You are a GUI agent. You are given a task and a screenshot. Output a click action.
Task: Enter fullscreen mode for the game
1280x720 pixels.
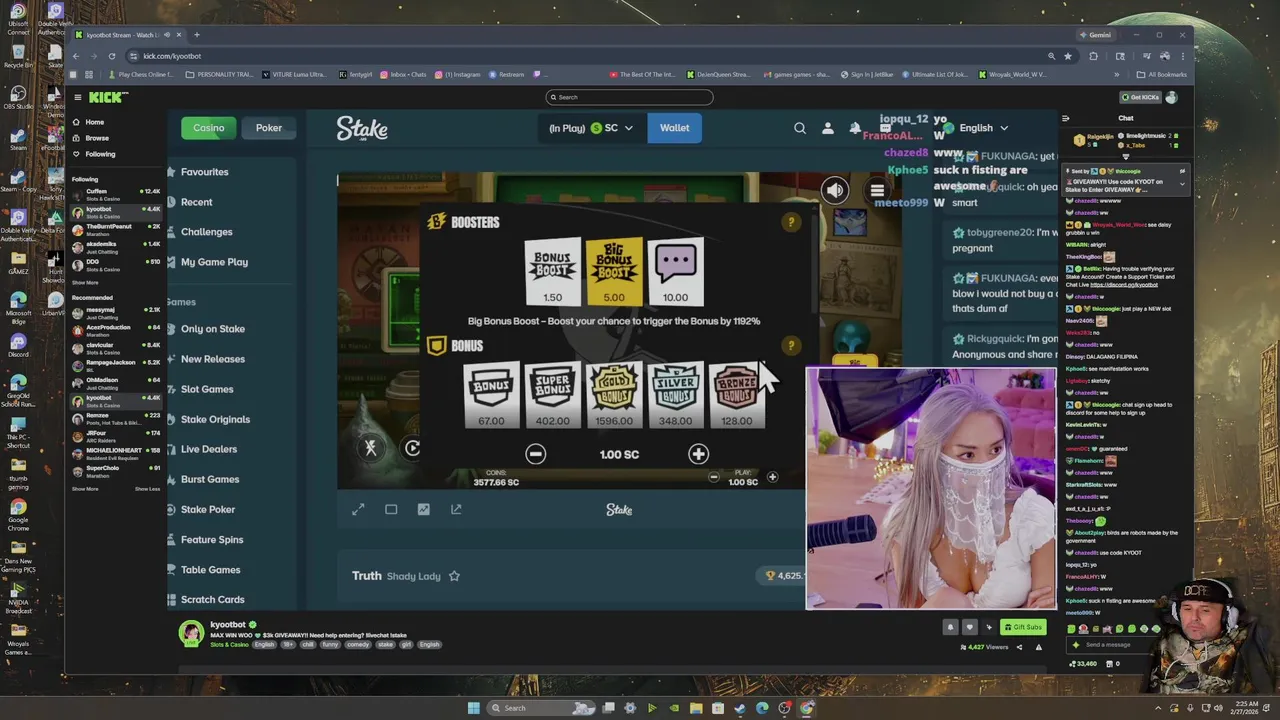pyautogui.click(x=358, y=509)
